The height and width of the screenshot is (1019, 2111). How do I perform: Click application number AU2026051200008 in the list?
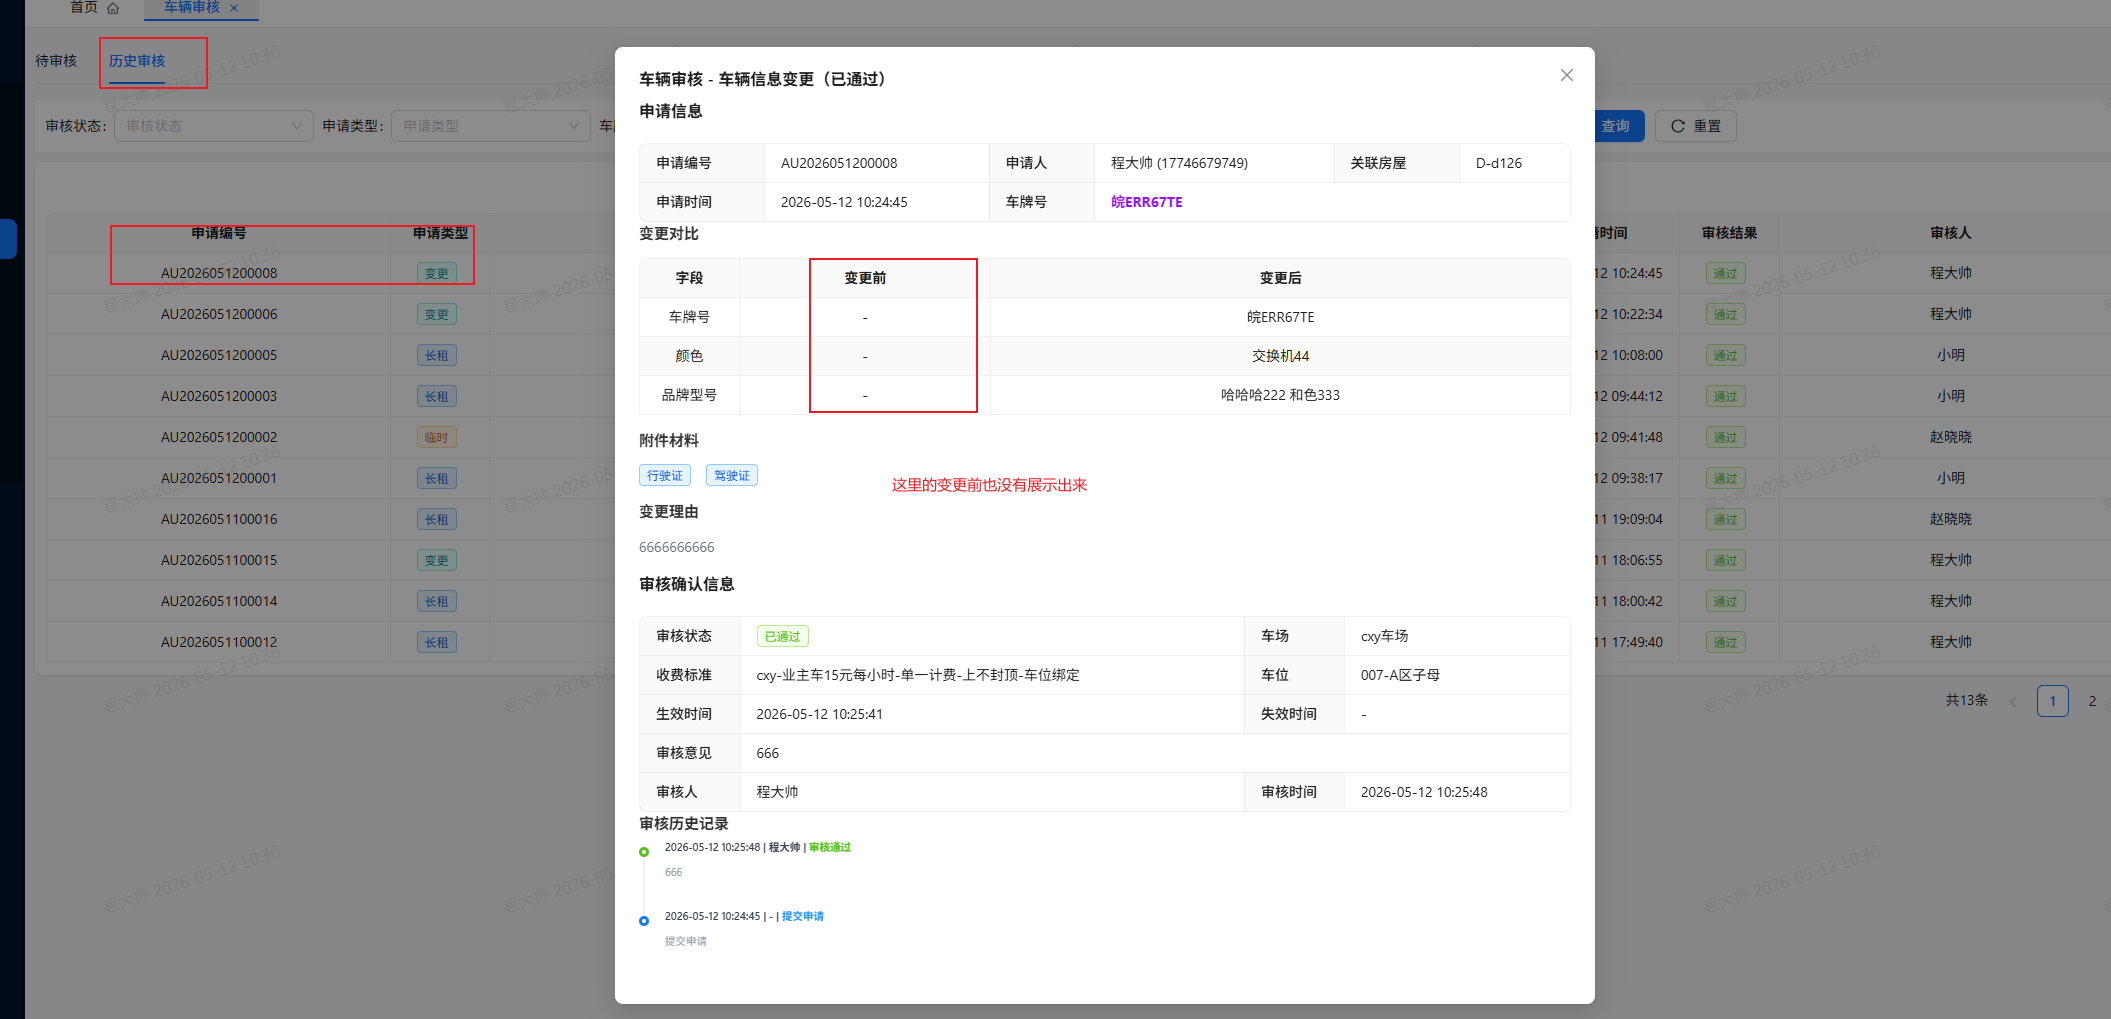point(219,273)
